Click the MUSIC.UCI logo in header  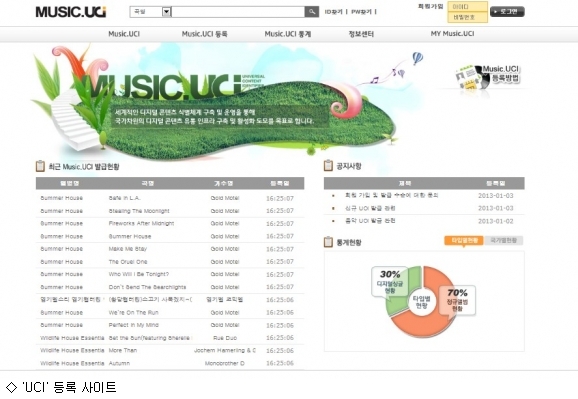point(71,12)
